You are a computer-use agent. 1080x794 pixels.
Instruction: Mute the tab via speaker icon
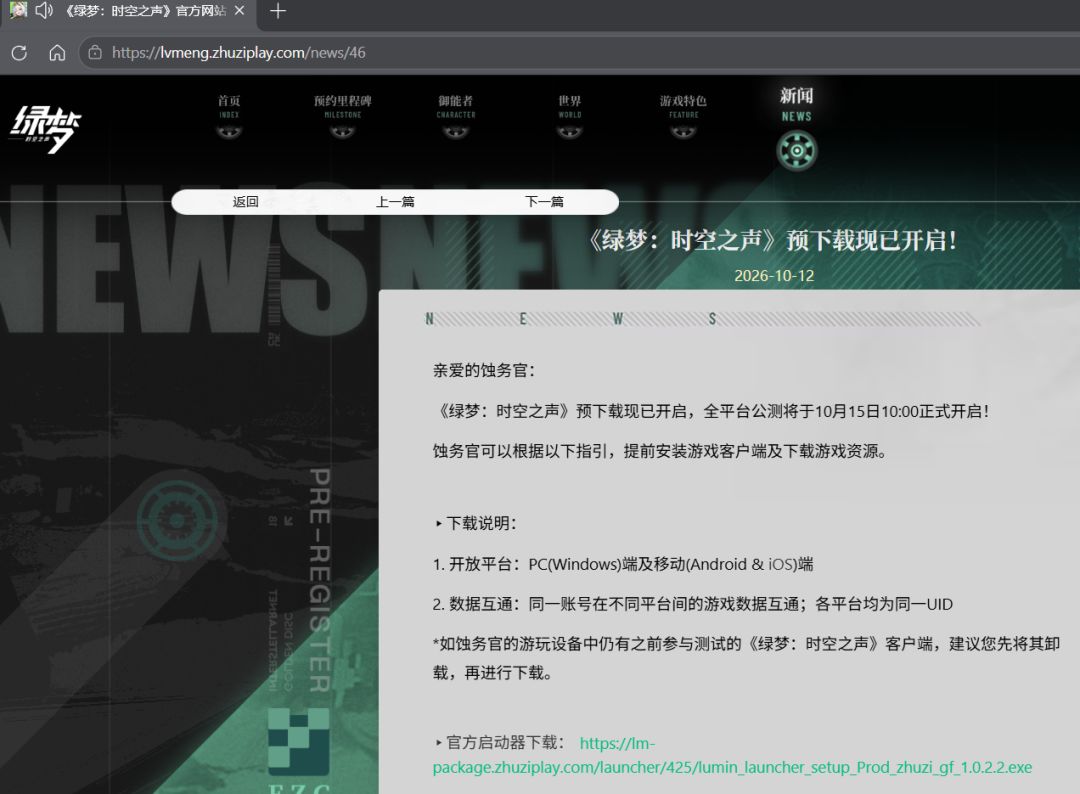tap(44, 10)
